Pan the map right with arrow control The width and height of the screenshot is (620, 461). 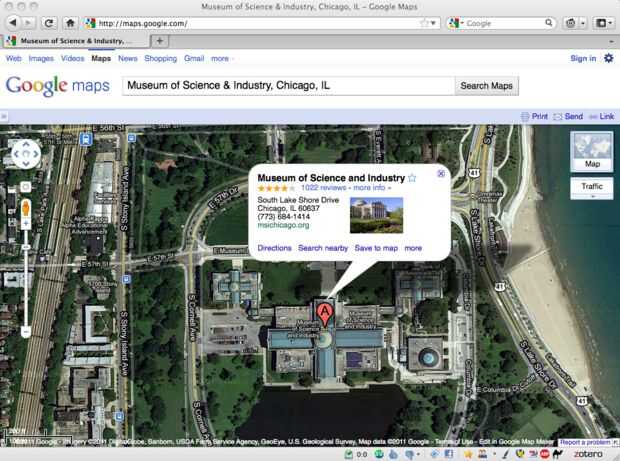(x=36, y=154)
